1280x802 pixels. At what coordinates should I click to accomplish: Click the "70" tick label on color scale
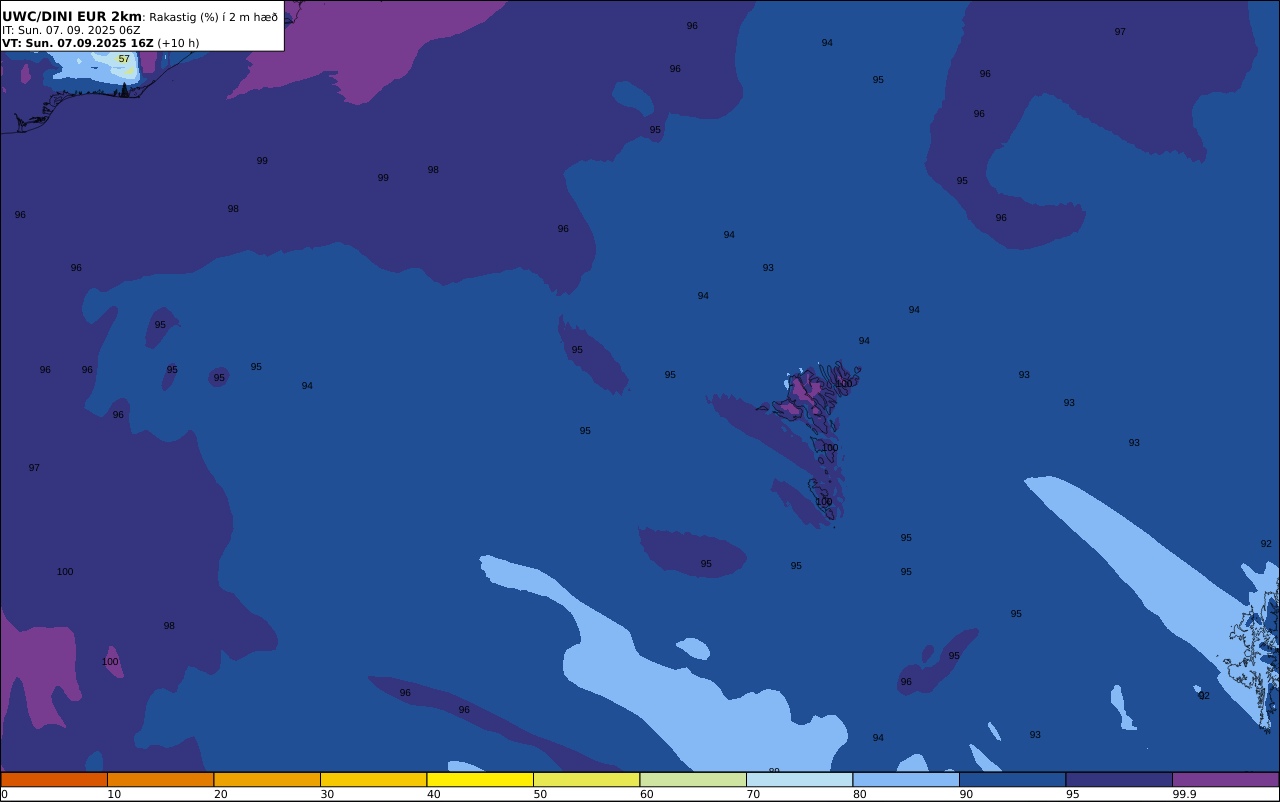(x=753, y=794)
